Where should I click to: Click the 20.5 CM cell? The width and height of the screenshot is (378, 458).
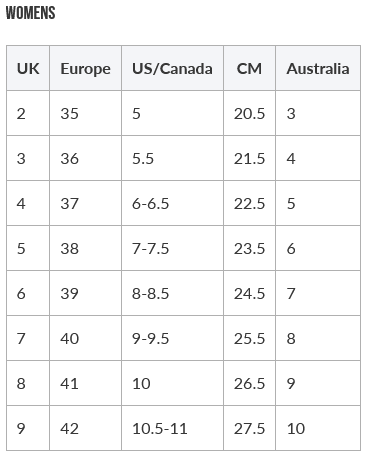coord(249,113)
